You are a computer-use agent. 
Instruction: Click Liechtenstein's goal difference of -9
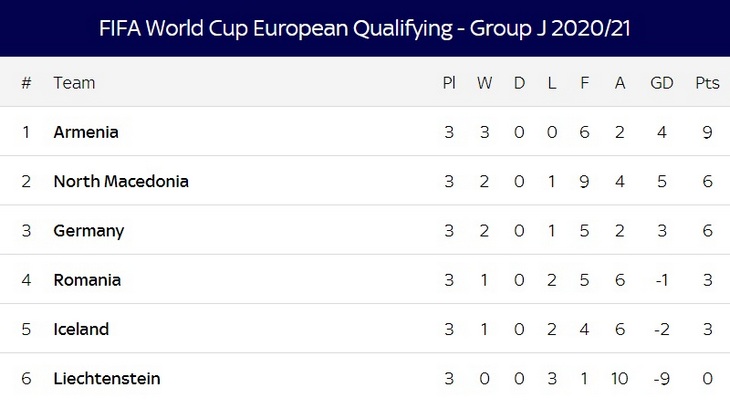click(661, 378)
